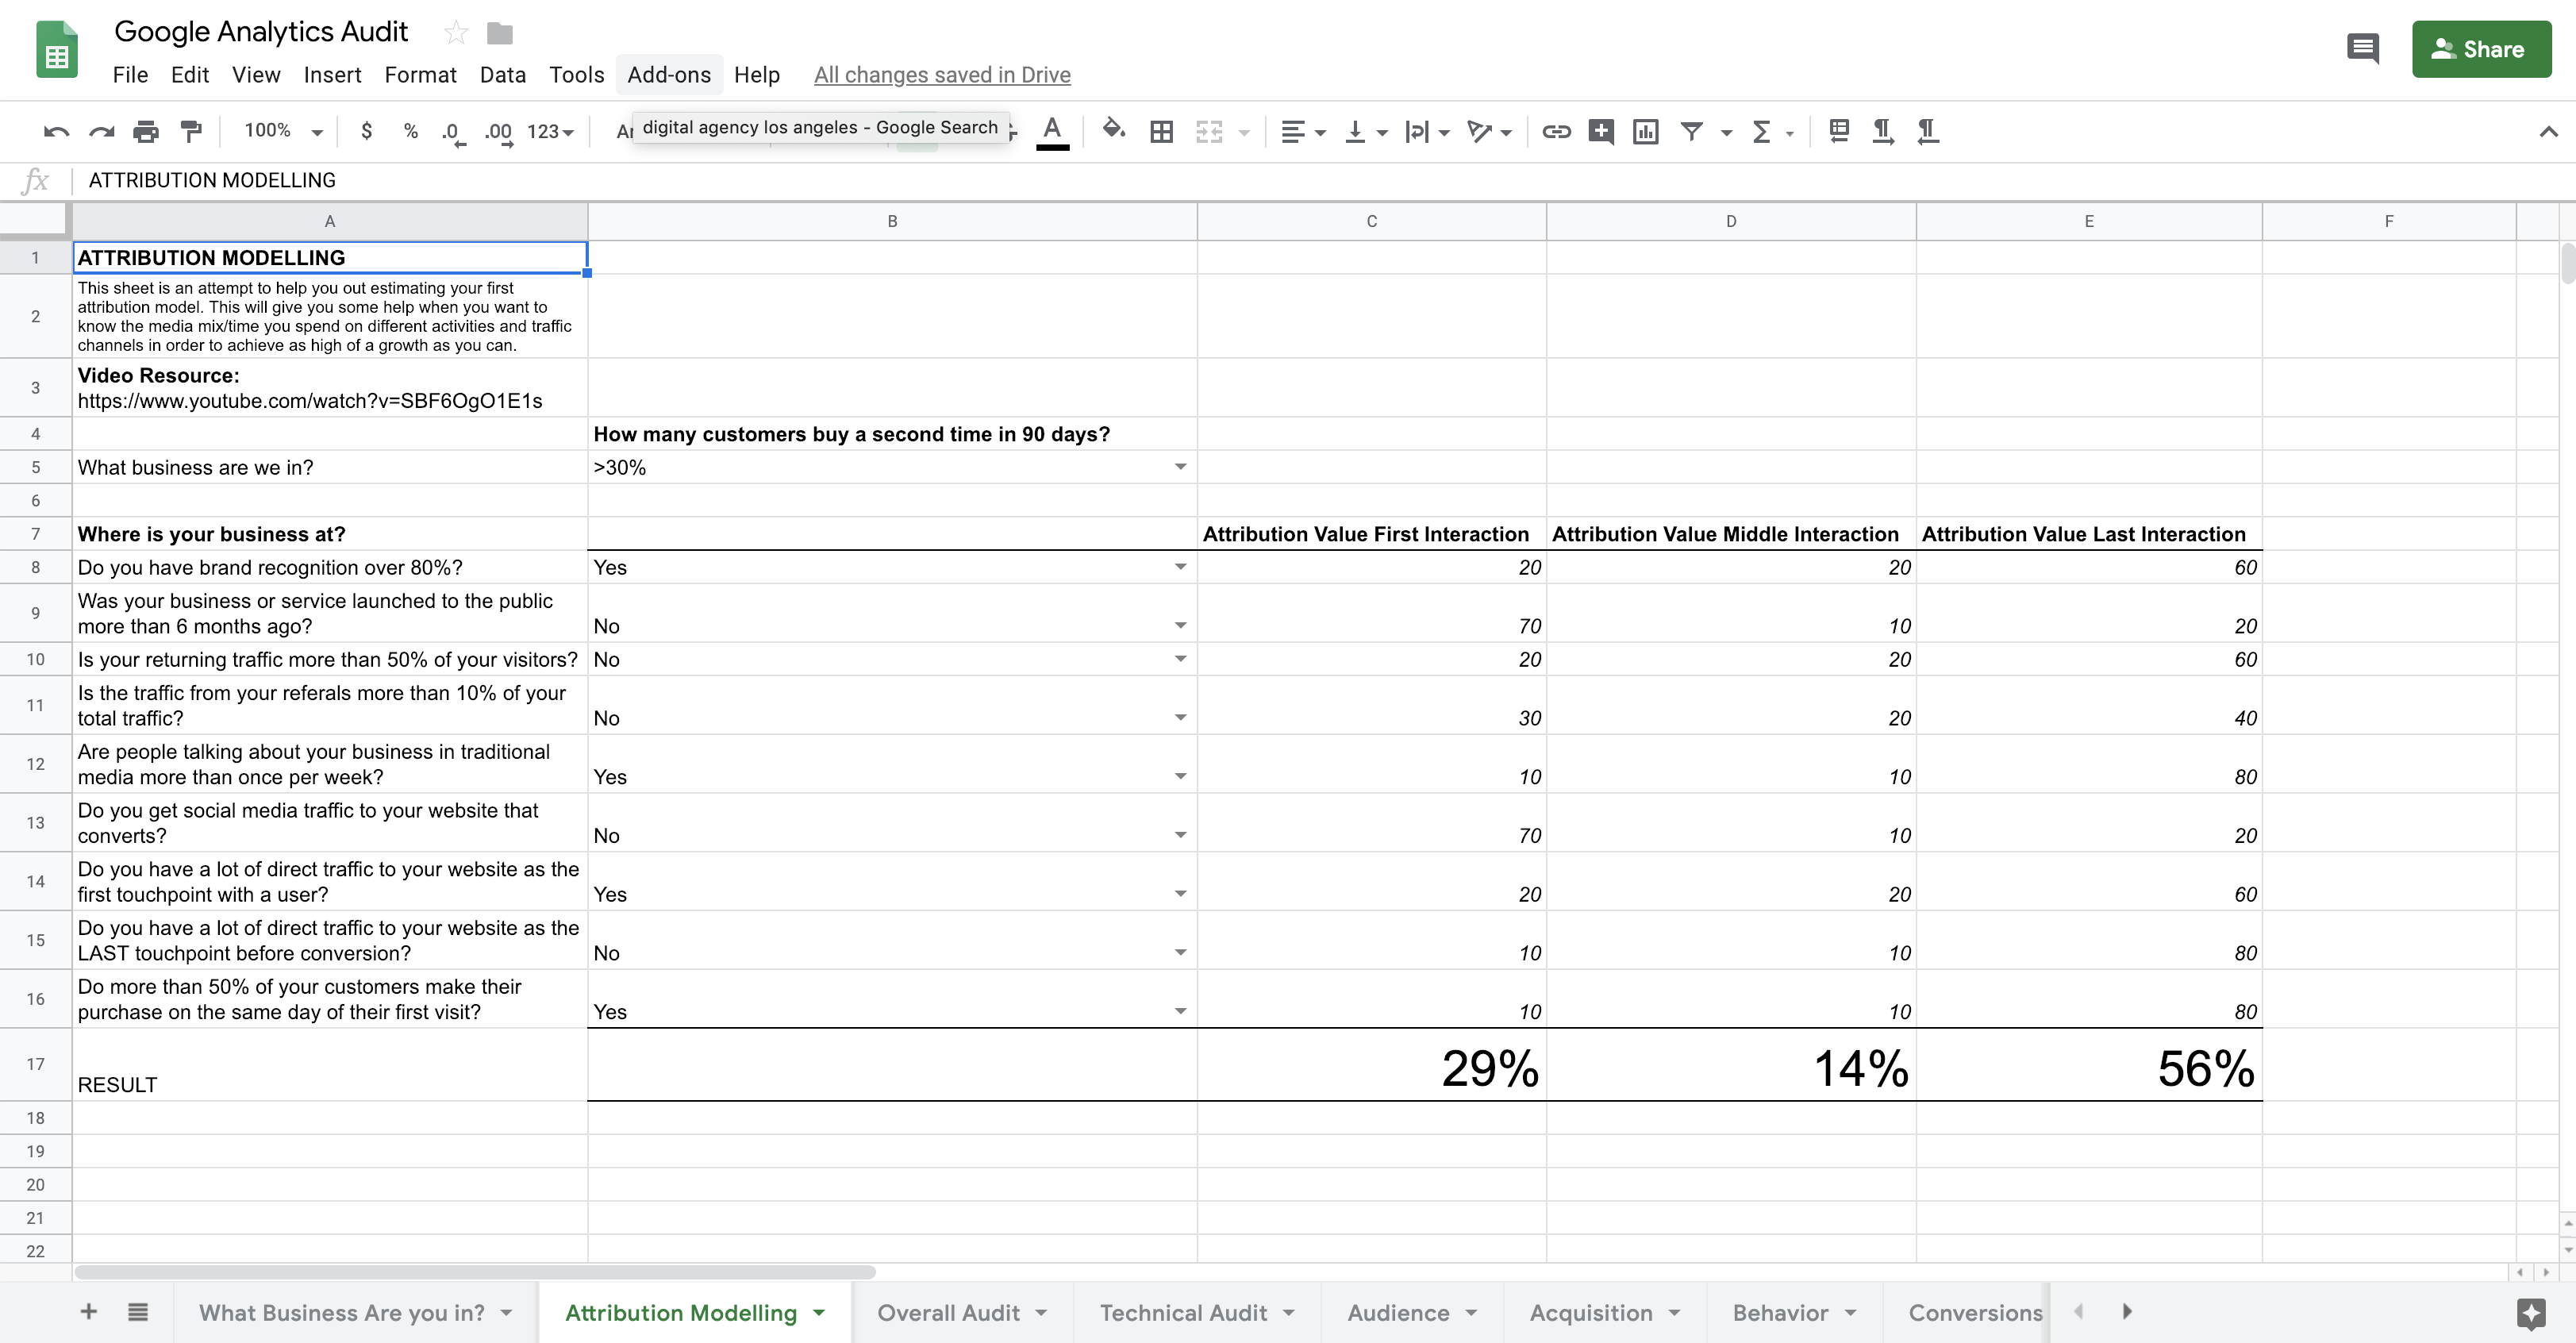Format as percent with the % icon
2576x1343 pixels.
(x=411, y=131)
